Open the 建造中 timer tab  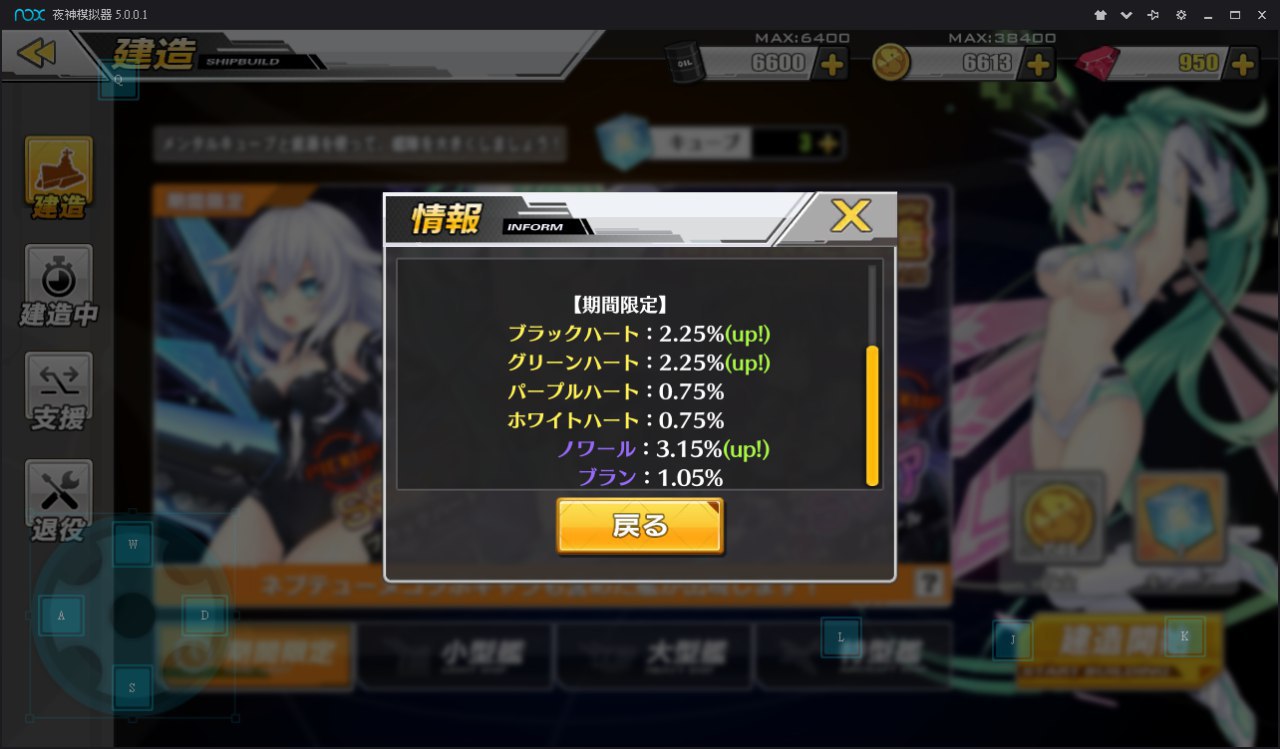click(x=59, y=287)
